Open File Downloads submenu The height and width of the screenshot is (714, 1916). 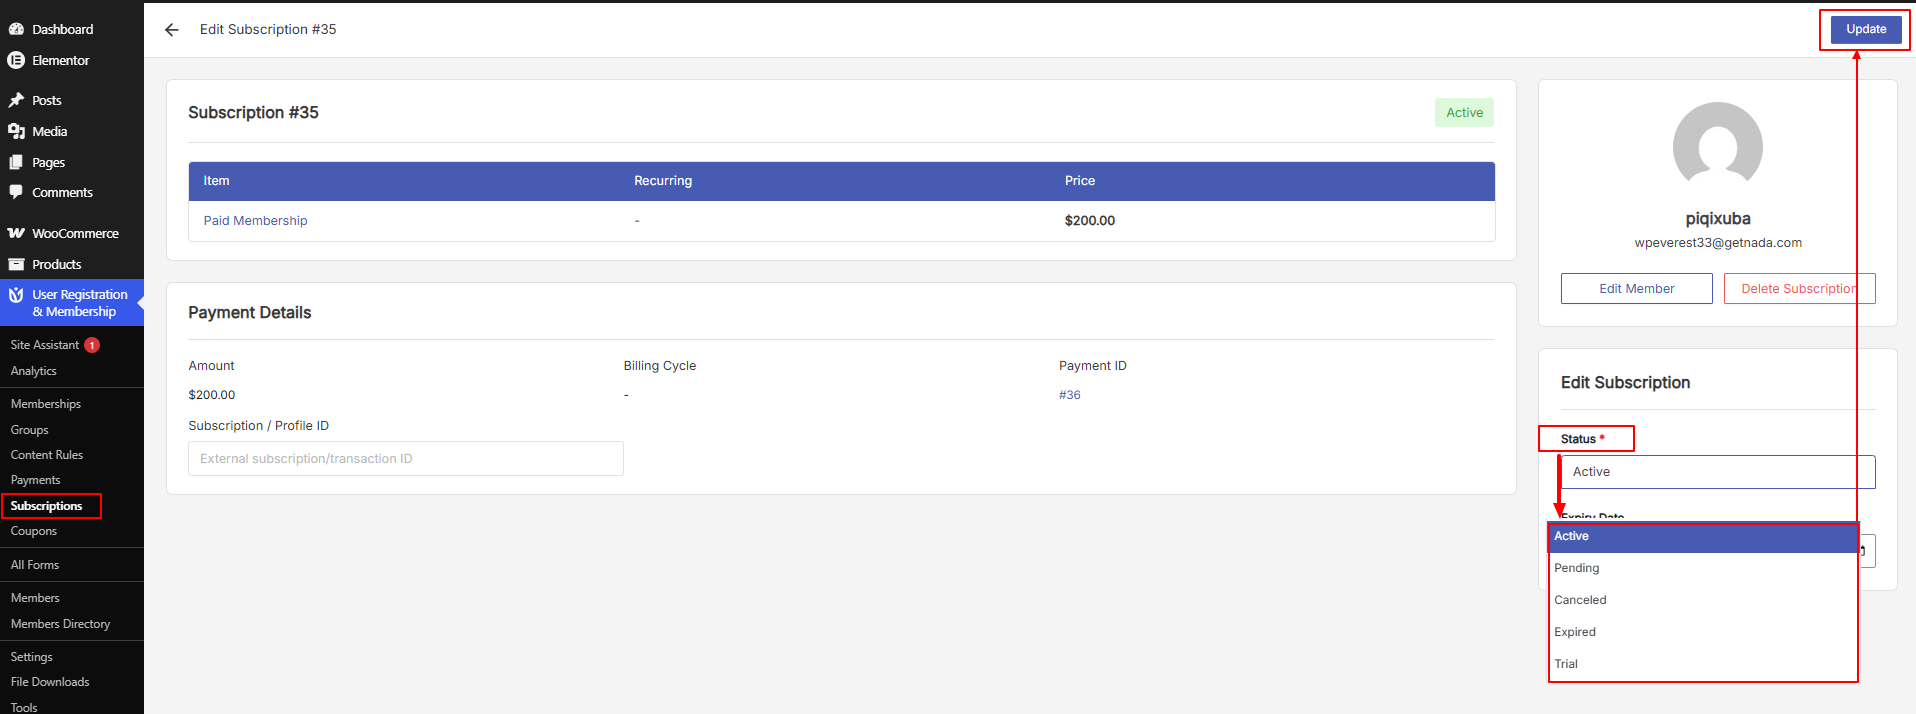tap(50, 682)
